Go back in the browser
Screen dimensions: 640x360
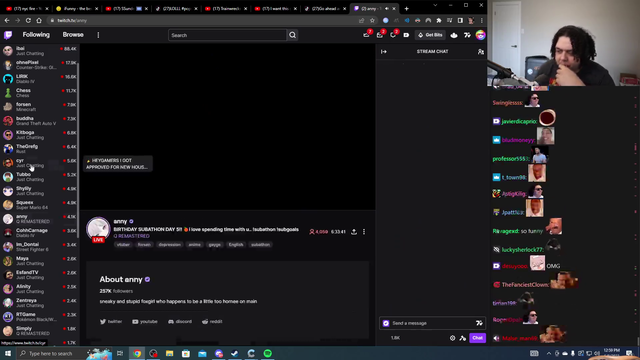pos(7,20)
